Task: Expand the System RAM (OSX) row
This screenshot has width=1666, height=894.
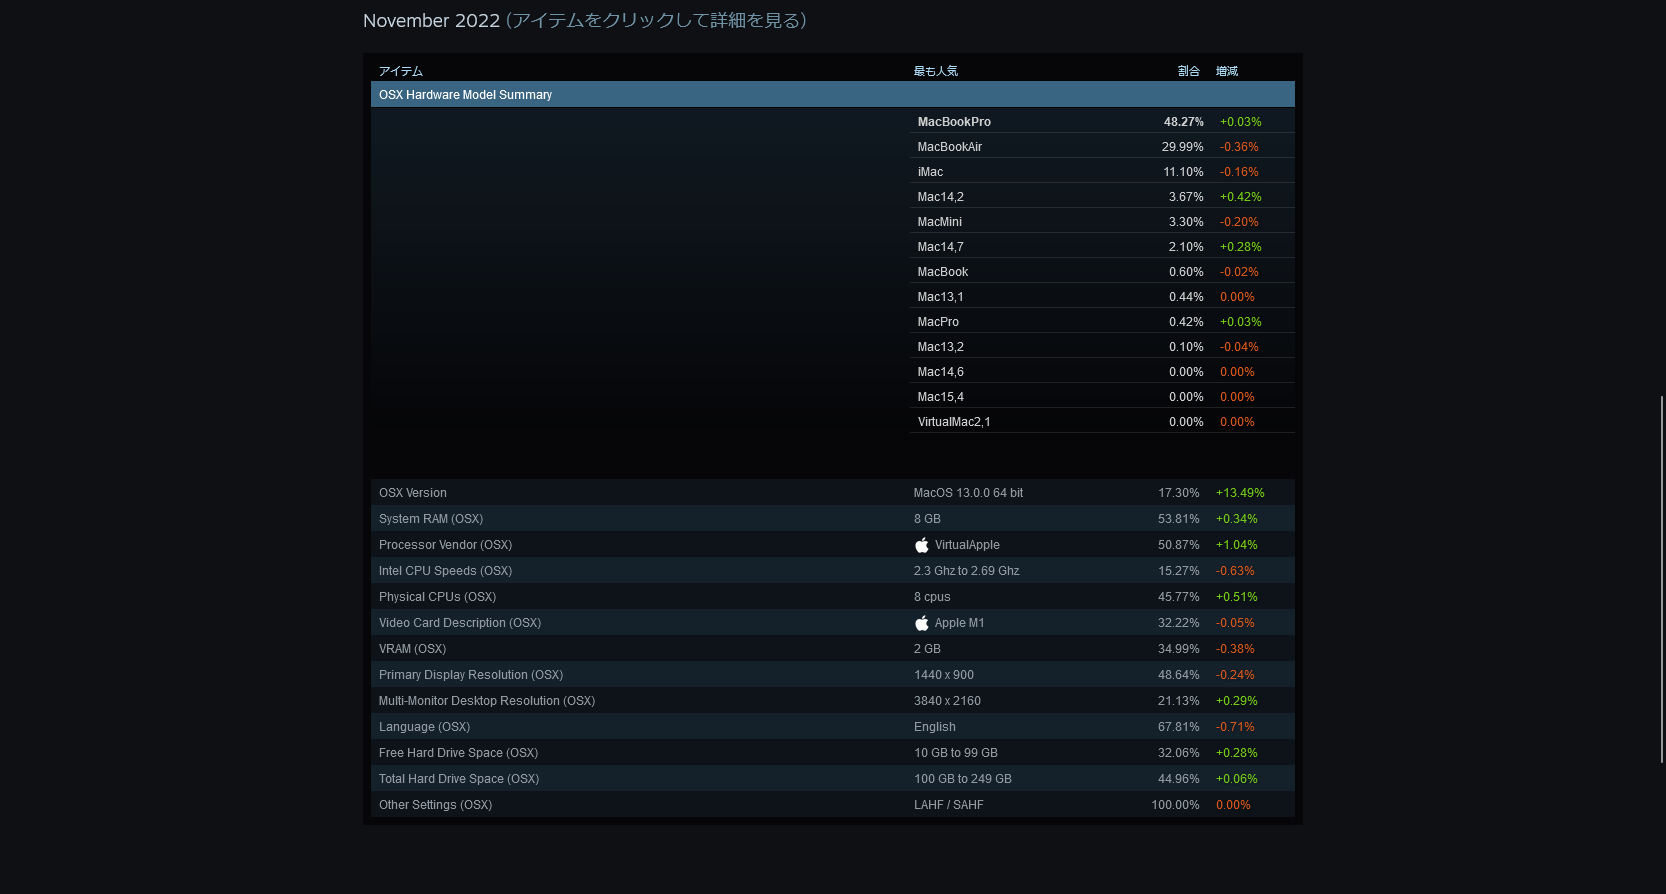Action: [x=832, y=519]
